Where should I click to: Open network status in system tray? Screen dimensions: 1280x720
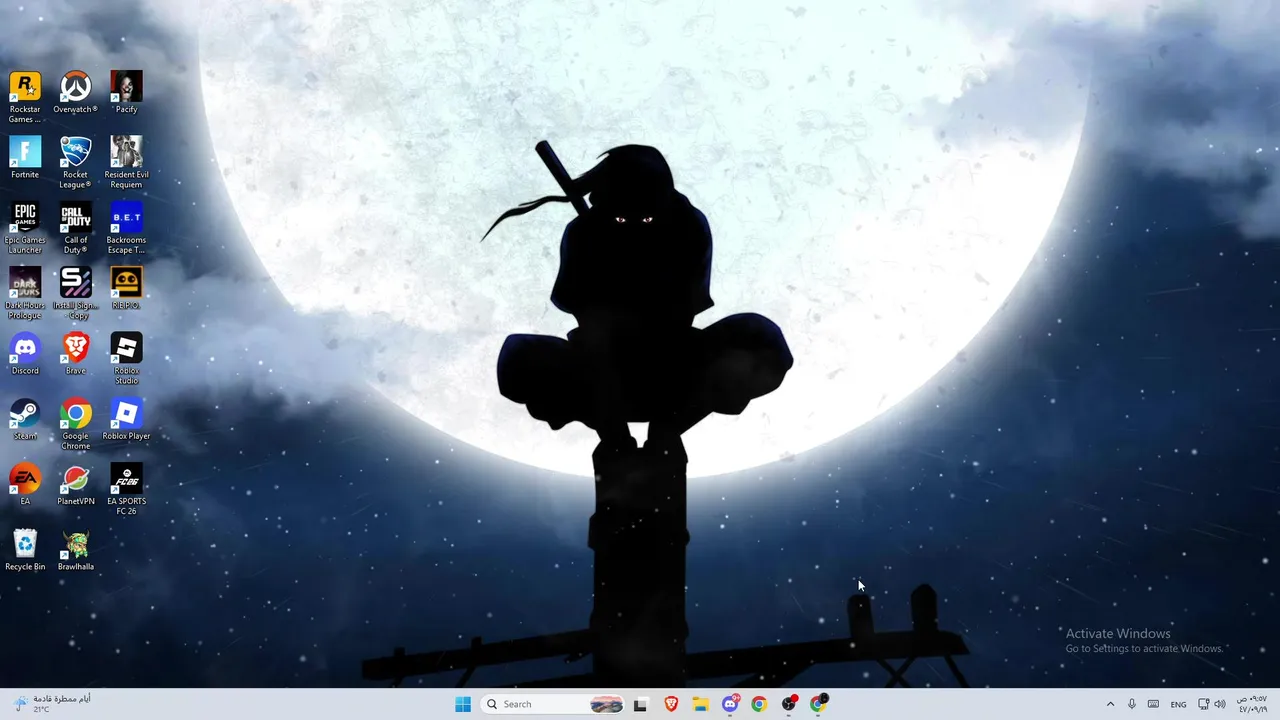[x=1204, y=704]
